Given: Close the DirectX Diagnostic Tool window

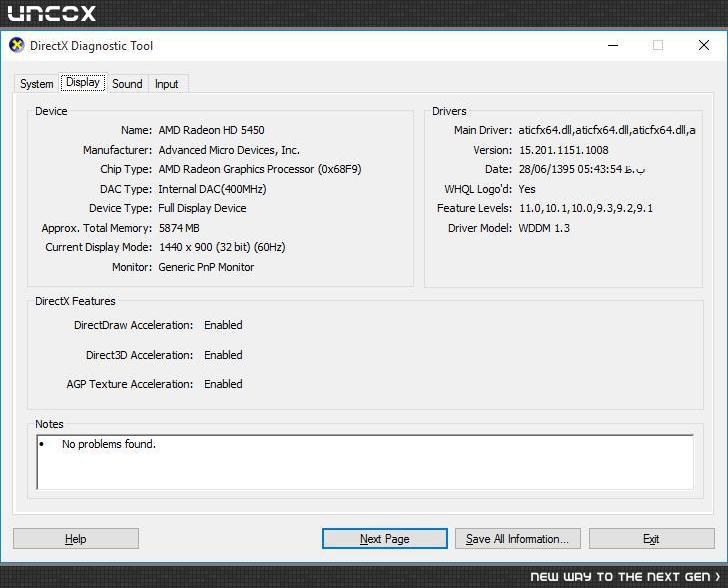Looking at the screenshot, I should tap(704, 46).
